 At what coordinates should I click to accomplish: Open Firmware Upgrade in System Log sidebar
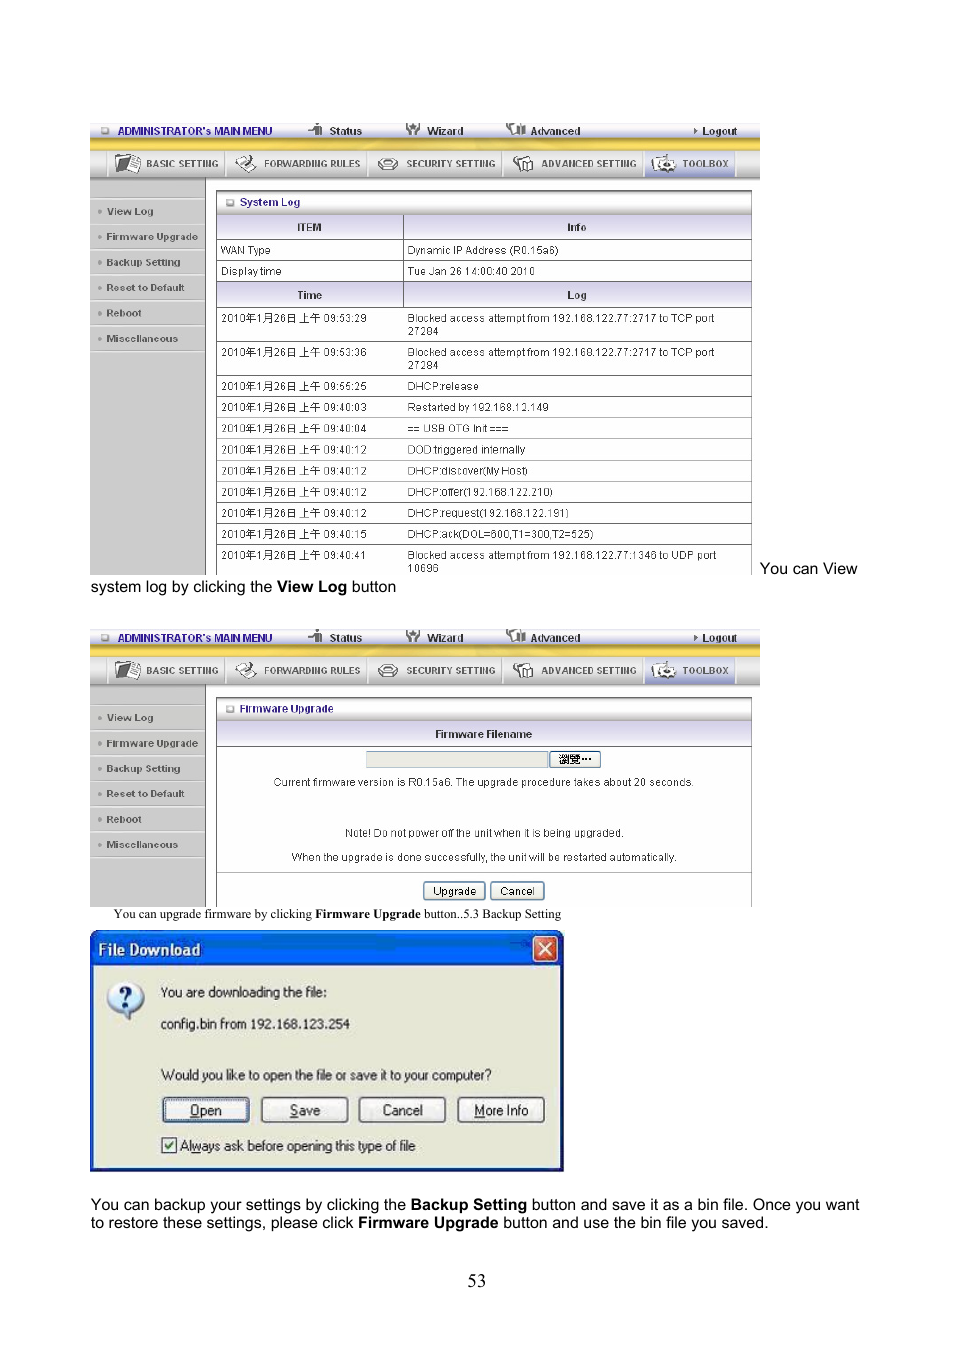click(x=152, y=237)
